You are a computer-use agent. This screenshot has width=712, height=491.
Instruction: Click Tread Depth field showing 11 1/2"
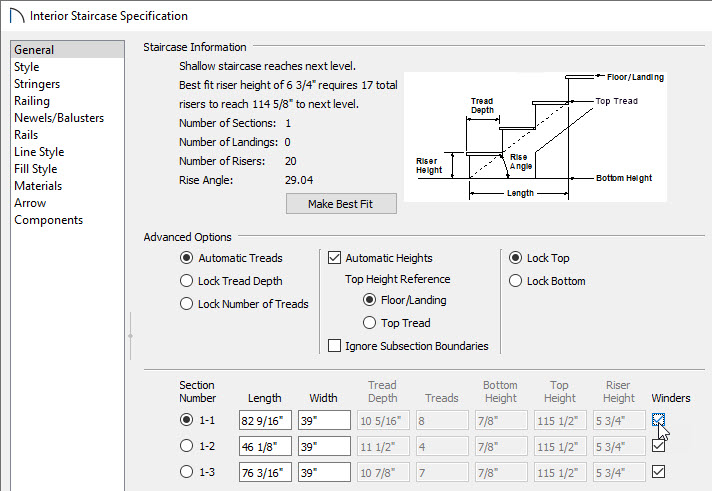tap(383, 446)
